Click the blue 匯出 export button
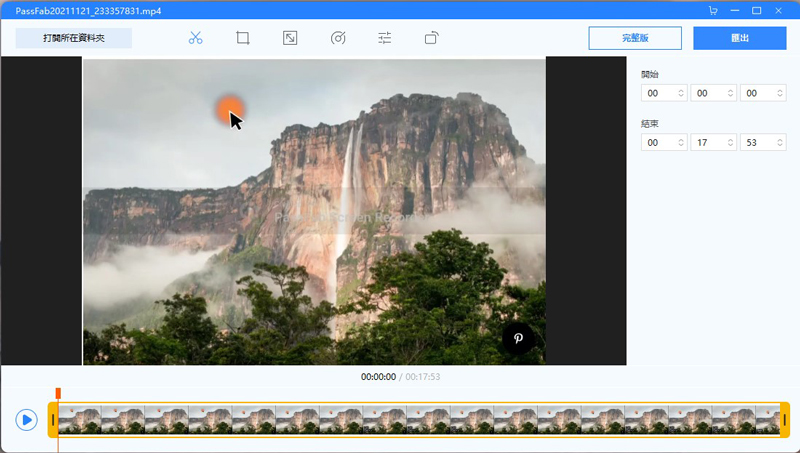This screenshot has width=800, height=453. point(739,38)
